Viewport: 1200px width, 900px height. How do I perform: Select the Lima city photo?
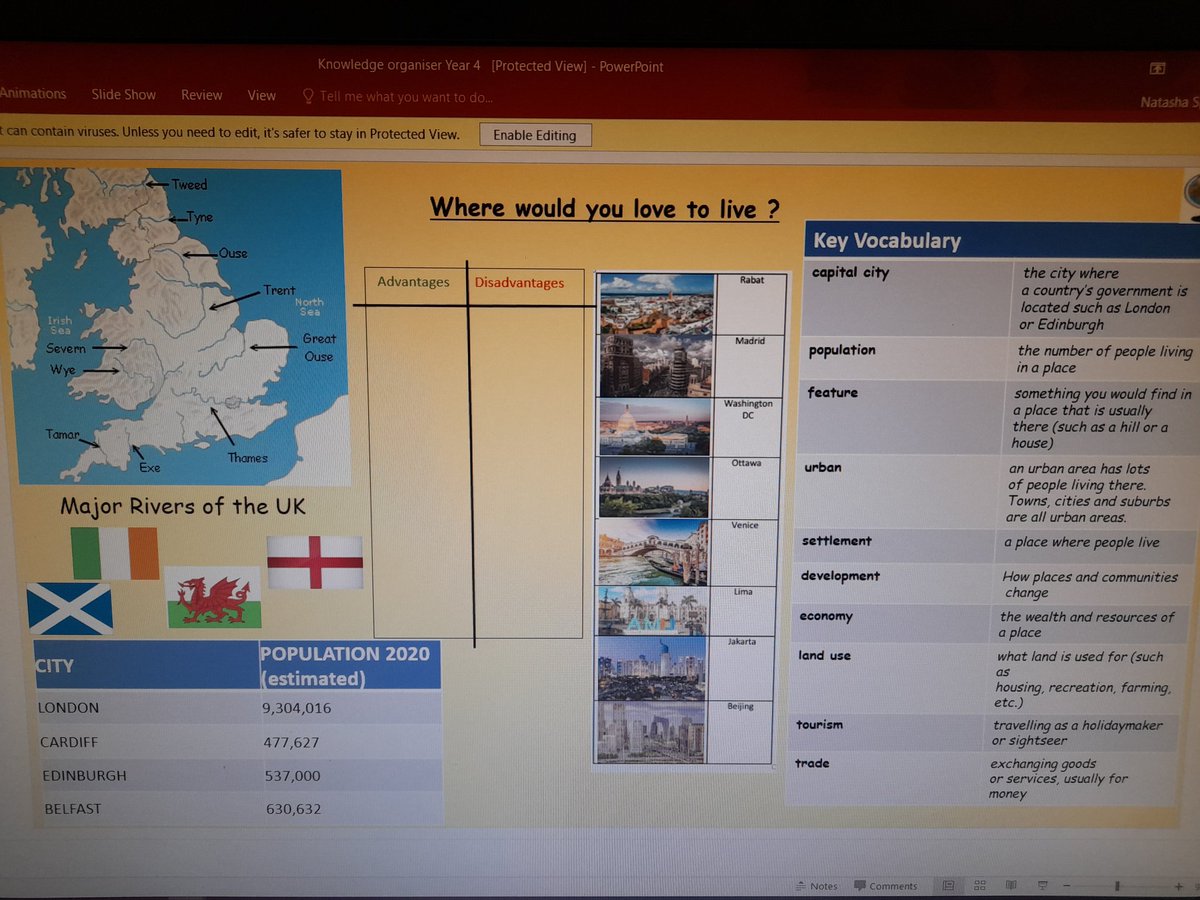coord(652,611)
